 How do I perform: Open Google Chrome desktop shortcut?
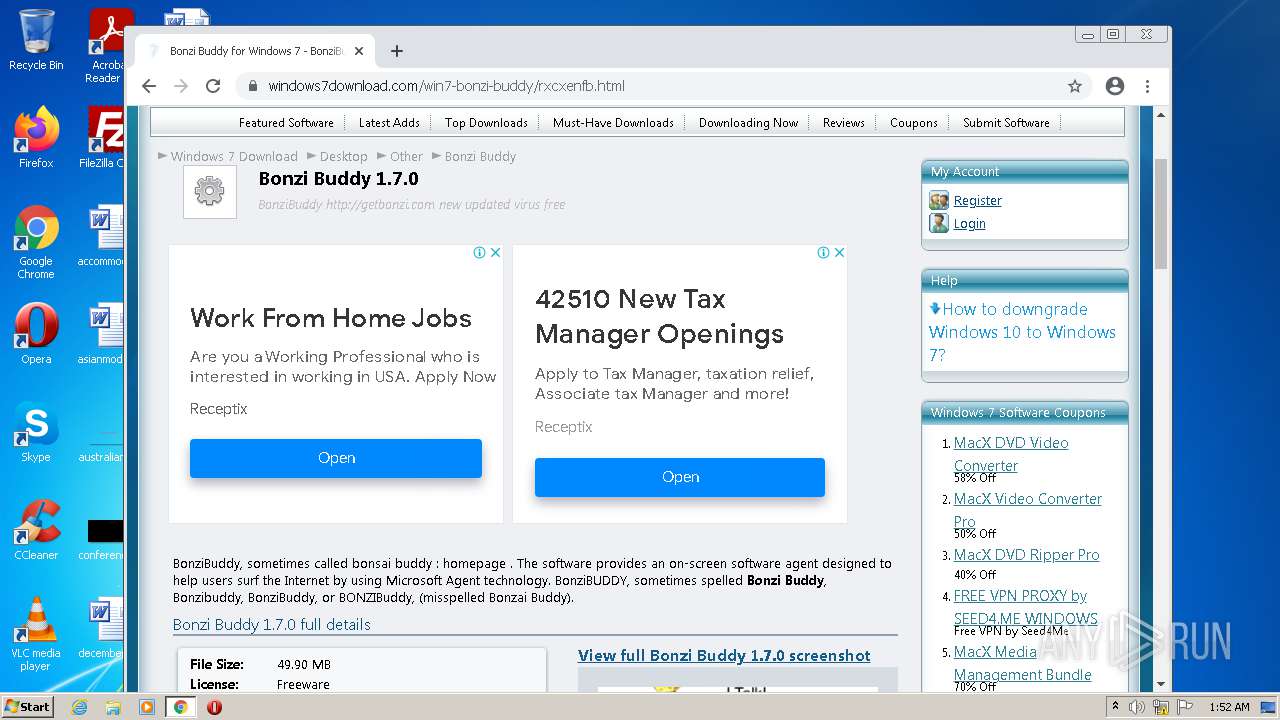point(36,242)
